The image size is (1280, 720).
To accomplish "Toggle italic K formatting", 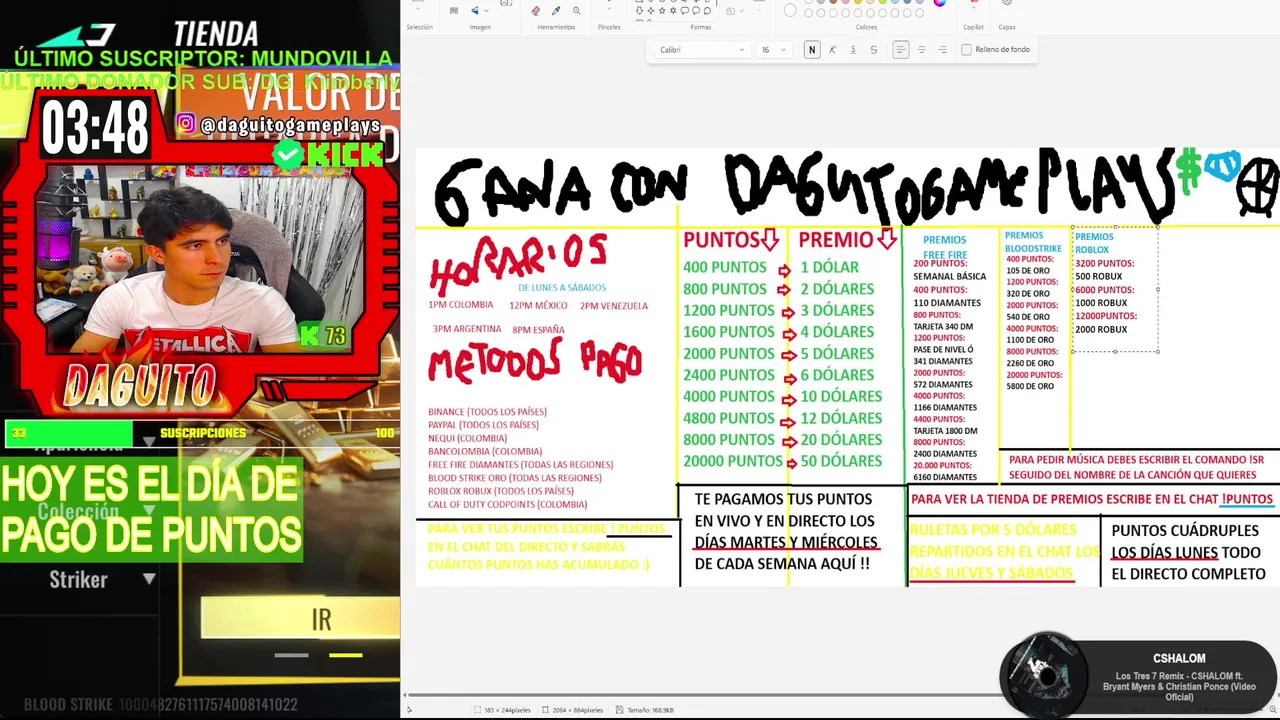I will (x=832, y=50).
